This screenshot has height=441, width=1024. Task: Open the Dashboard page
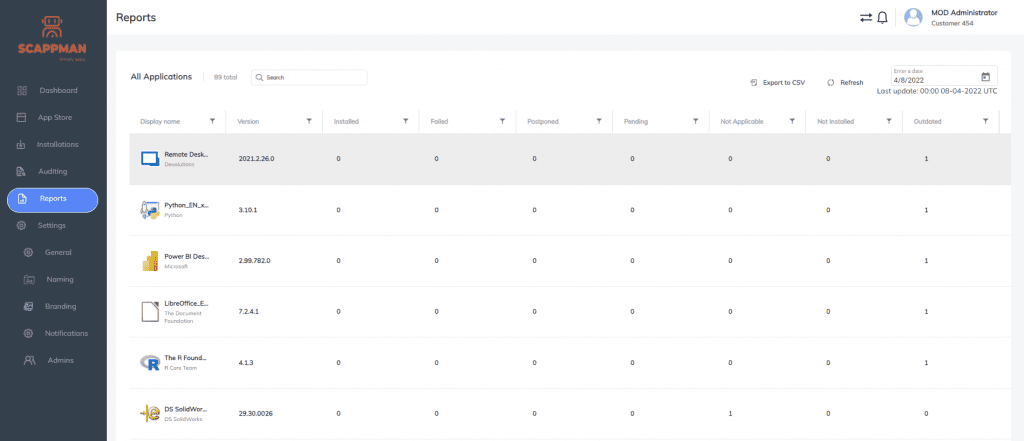(x=58, y=90)
